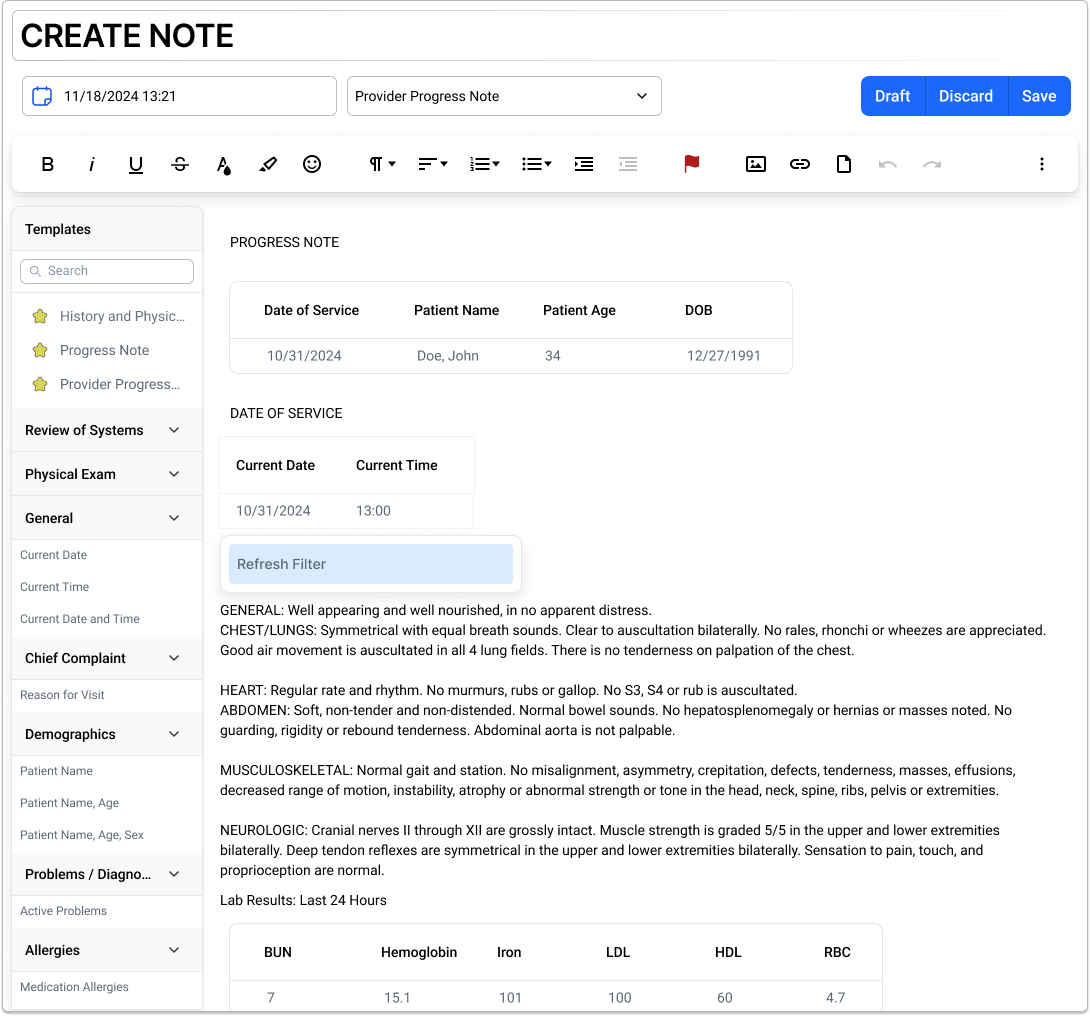Click the document page icon
The image size is (1090, 1016).
844,164
